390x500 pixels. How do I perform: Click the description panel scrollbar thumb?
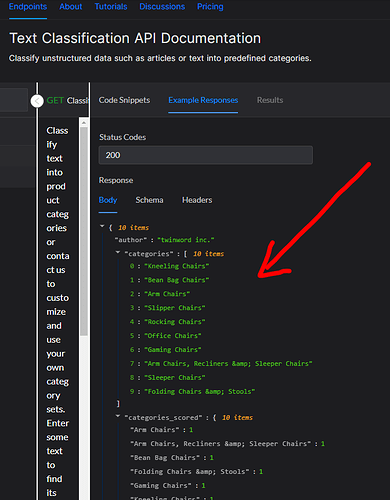(84, 231)
